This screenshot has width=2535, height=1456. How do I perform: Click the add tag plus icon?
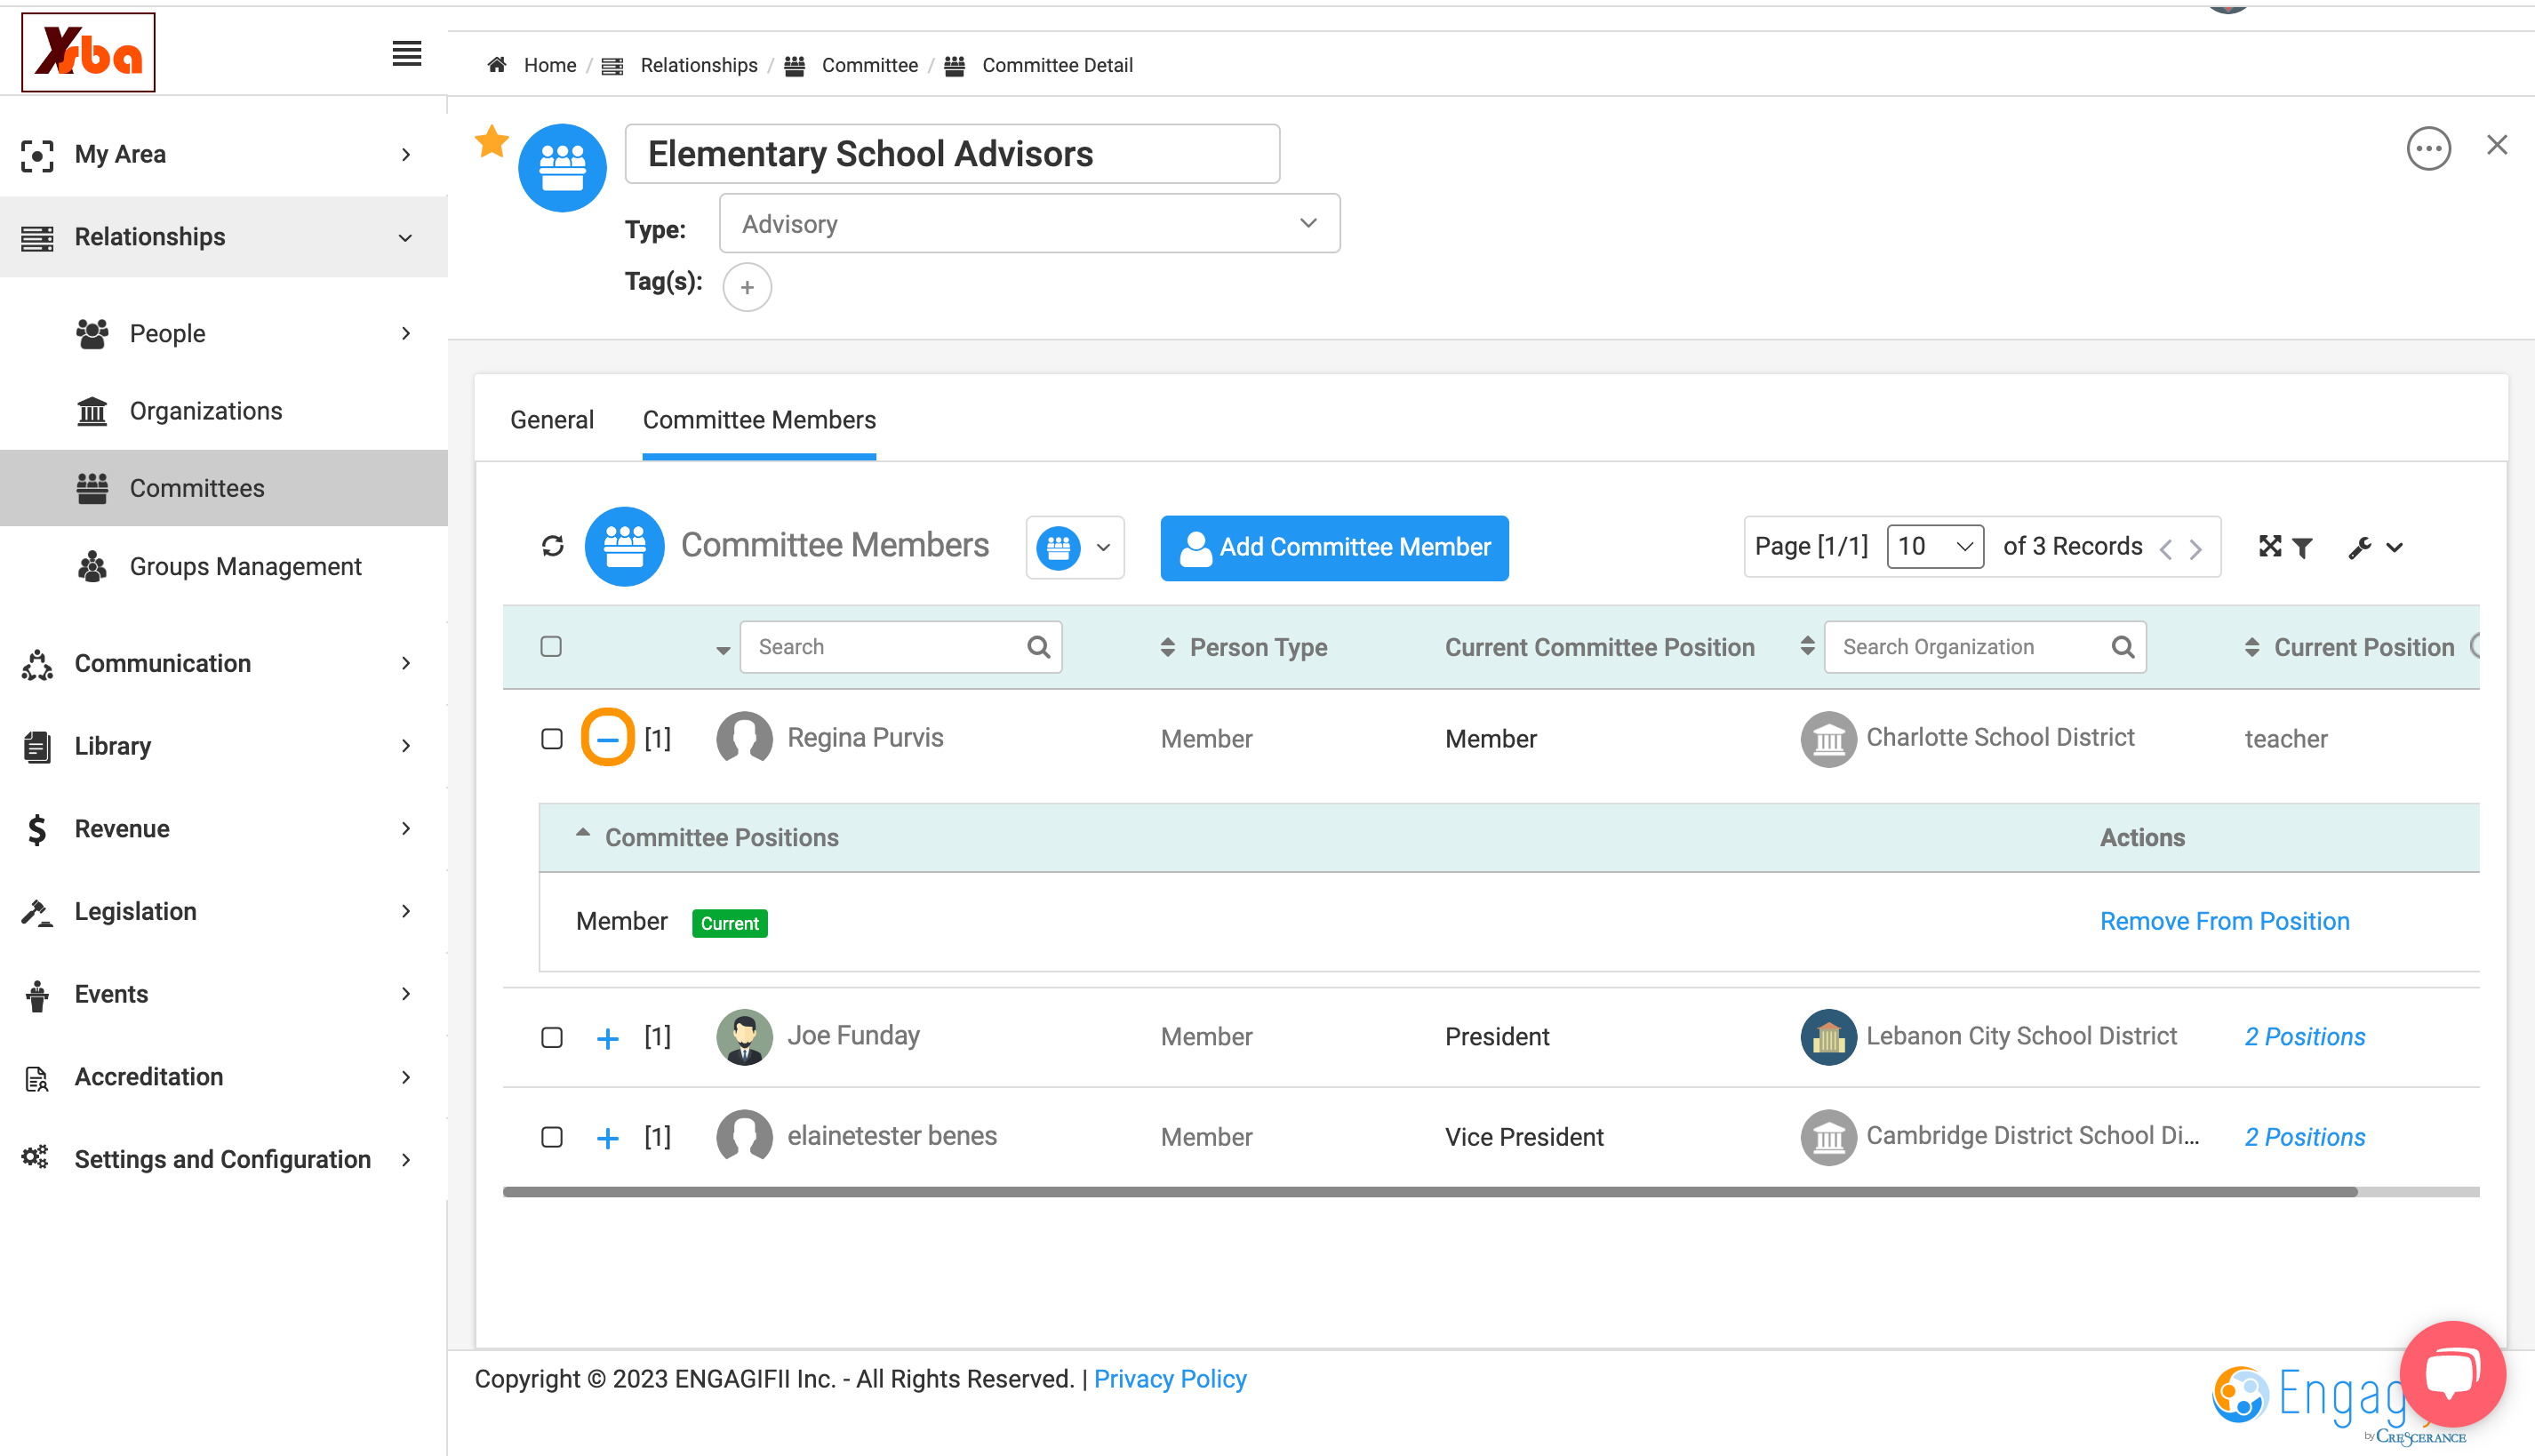(x=746, y=287)
